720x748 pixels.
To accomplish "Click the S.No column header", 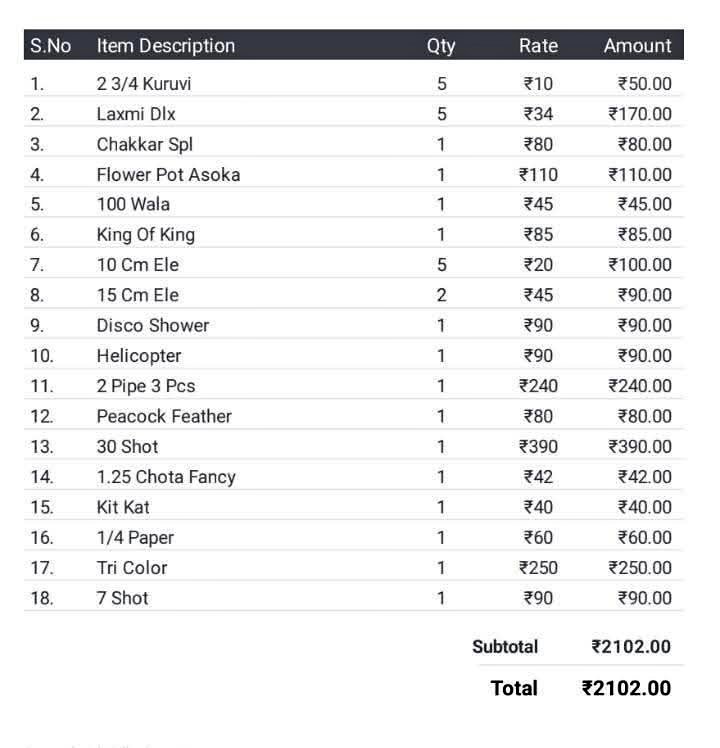I will [50, 46].
